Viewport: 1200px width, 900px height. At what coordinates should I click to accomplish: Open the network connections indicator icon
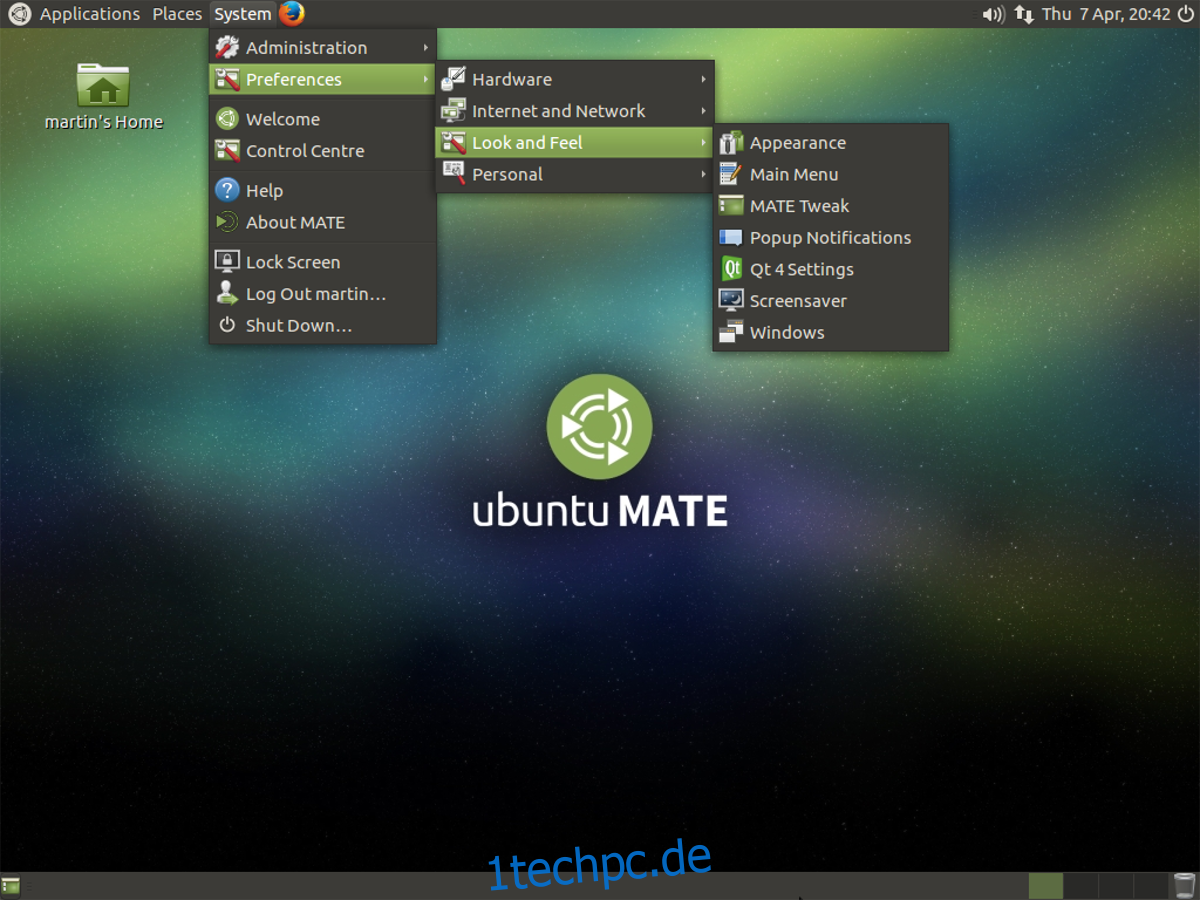click(x=1024, y=14)
